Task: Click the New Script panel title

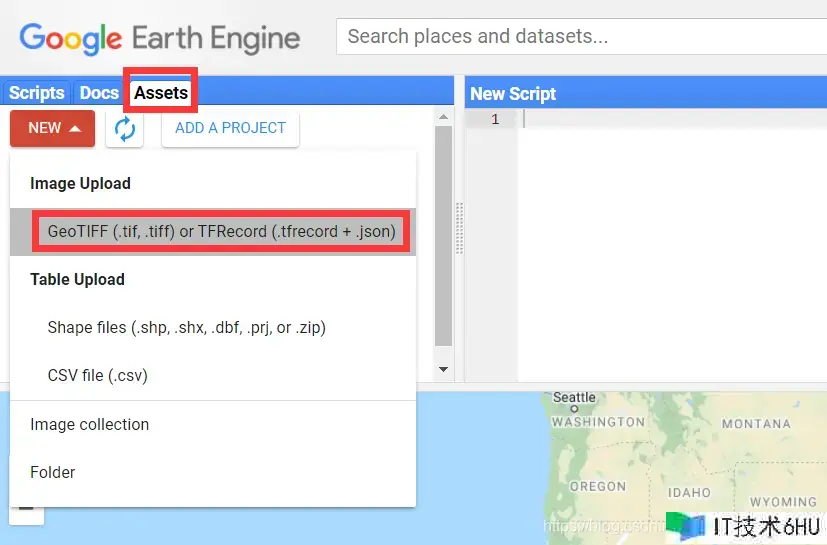Action: 513,94
